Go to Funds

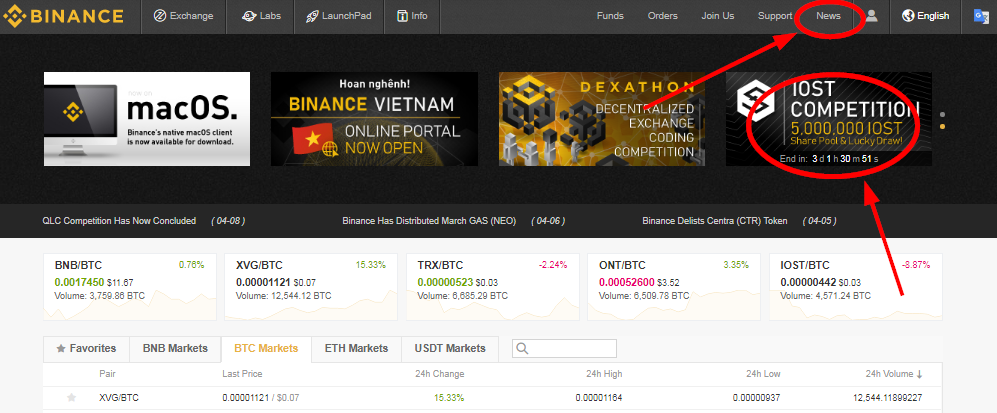[x=610, y=16]
